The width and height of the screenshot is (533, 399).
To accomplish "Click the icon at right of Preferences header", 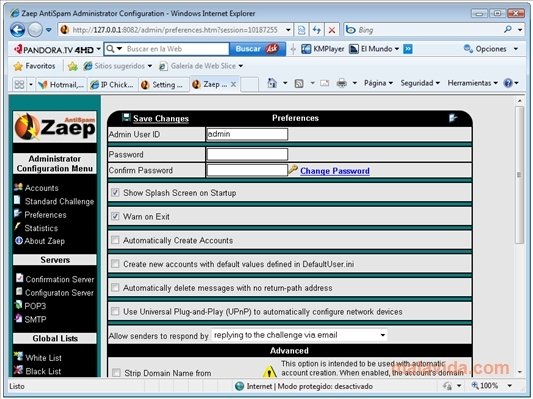I will click(453, 118).
